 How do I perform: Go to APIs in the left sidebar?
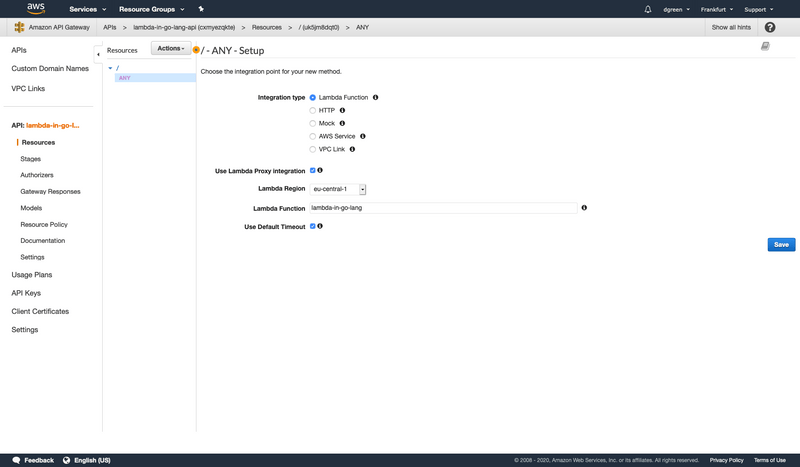19,50
